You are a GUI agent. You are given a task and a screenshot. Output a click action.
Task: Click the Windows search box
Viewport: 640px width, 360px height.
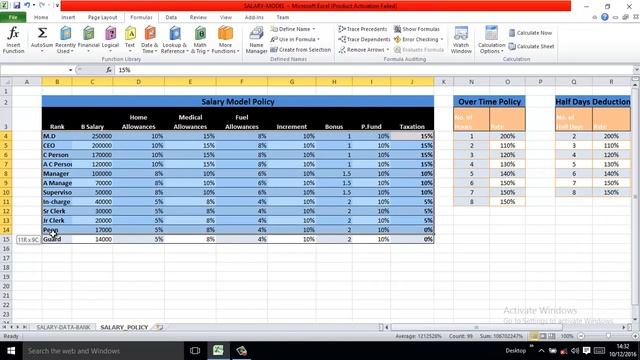click(x=102, y=351)
